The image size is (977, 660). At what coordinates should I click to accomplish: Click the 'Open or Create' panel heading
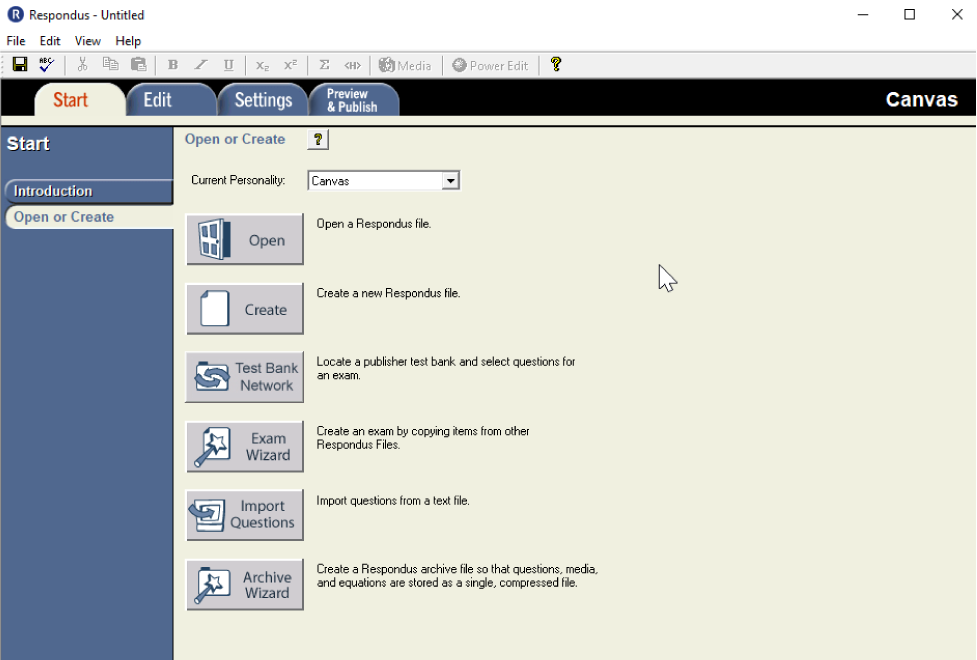click(235, 139)
